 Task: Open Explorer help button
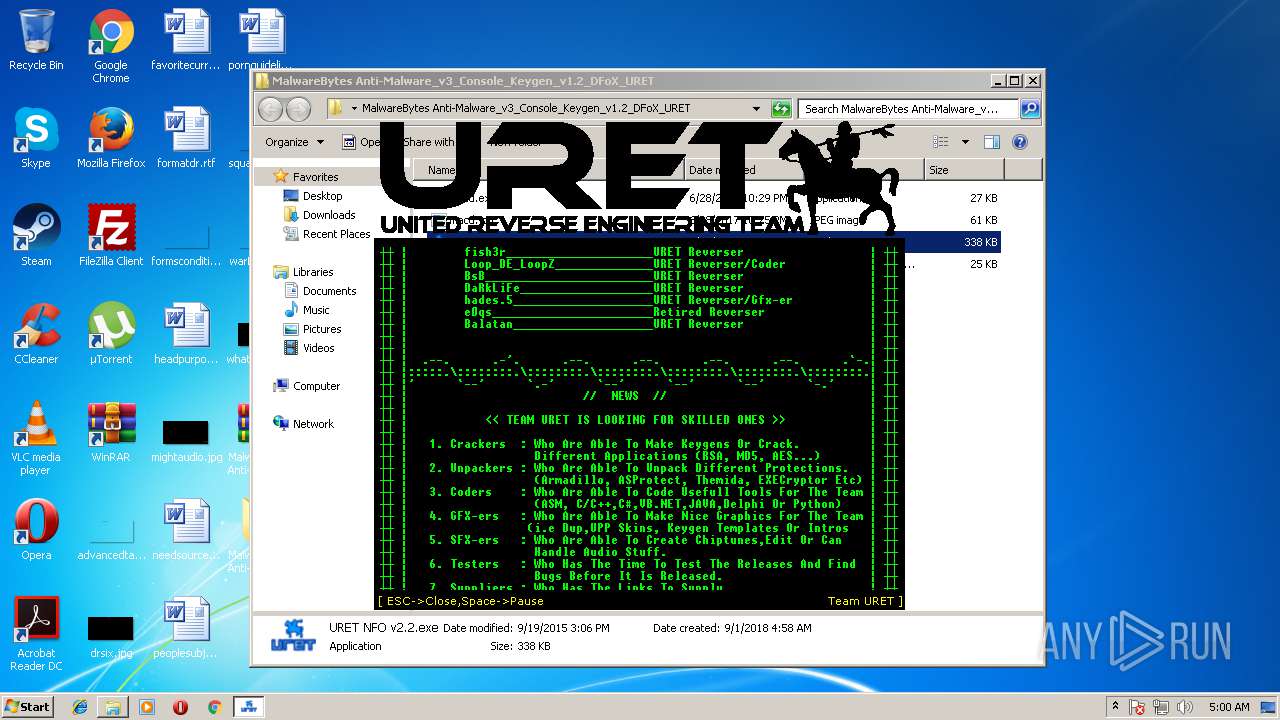[1020, 142]
